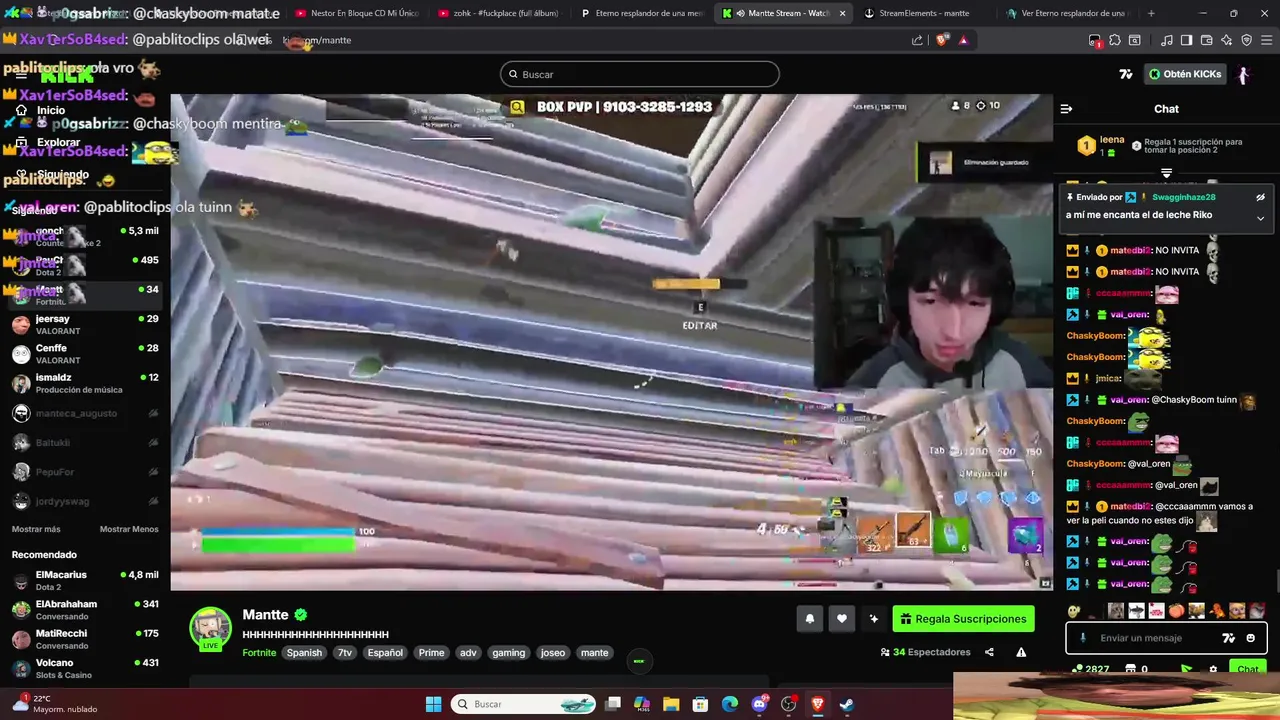Expand the pinned message chevron
Image resolution: width=1280 pixels, height=720 pixels.
pyautogui.click(x=1260, y=217)
